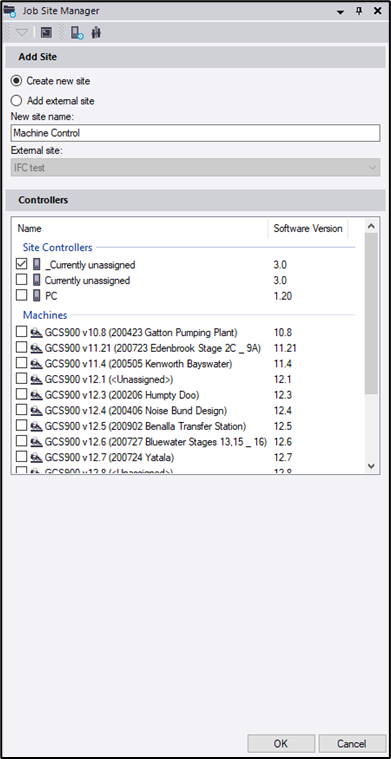Select the version value '11.21'
Image resolution: width=391 pixels, height=759 pixels.
[x=285, y=348]
